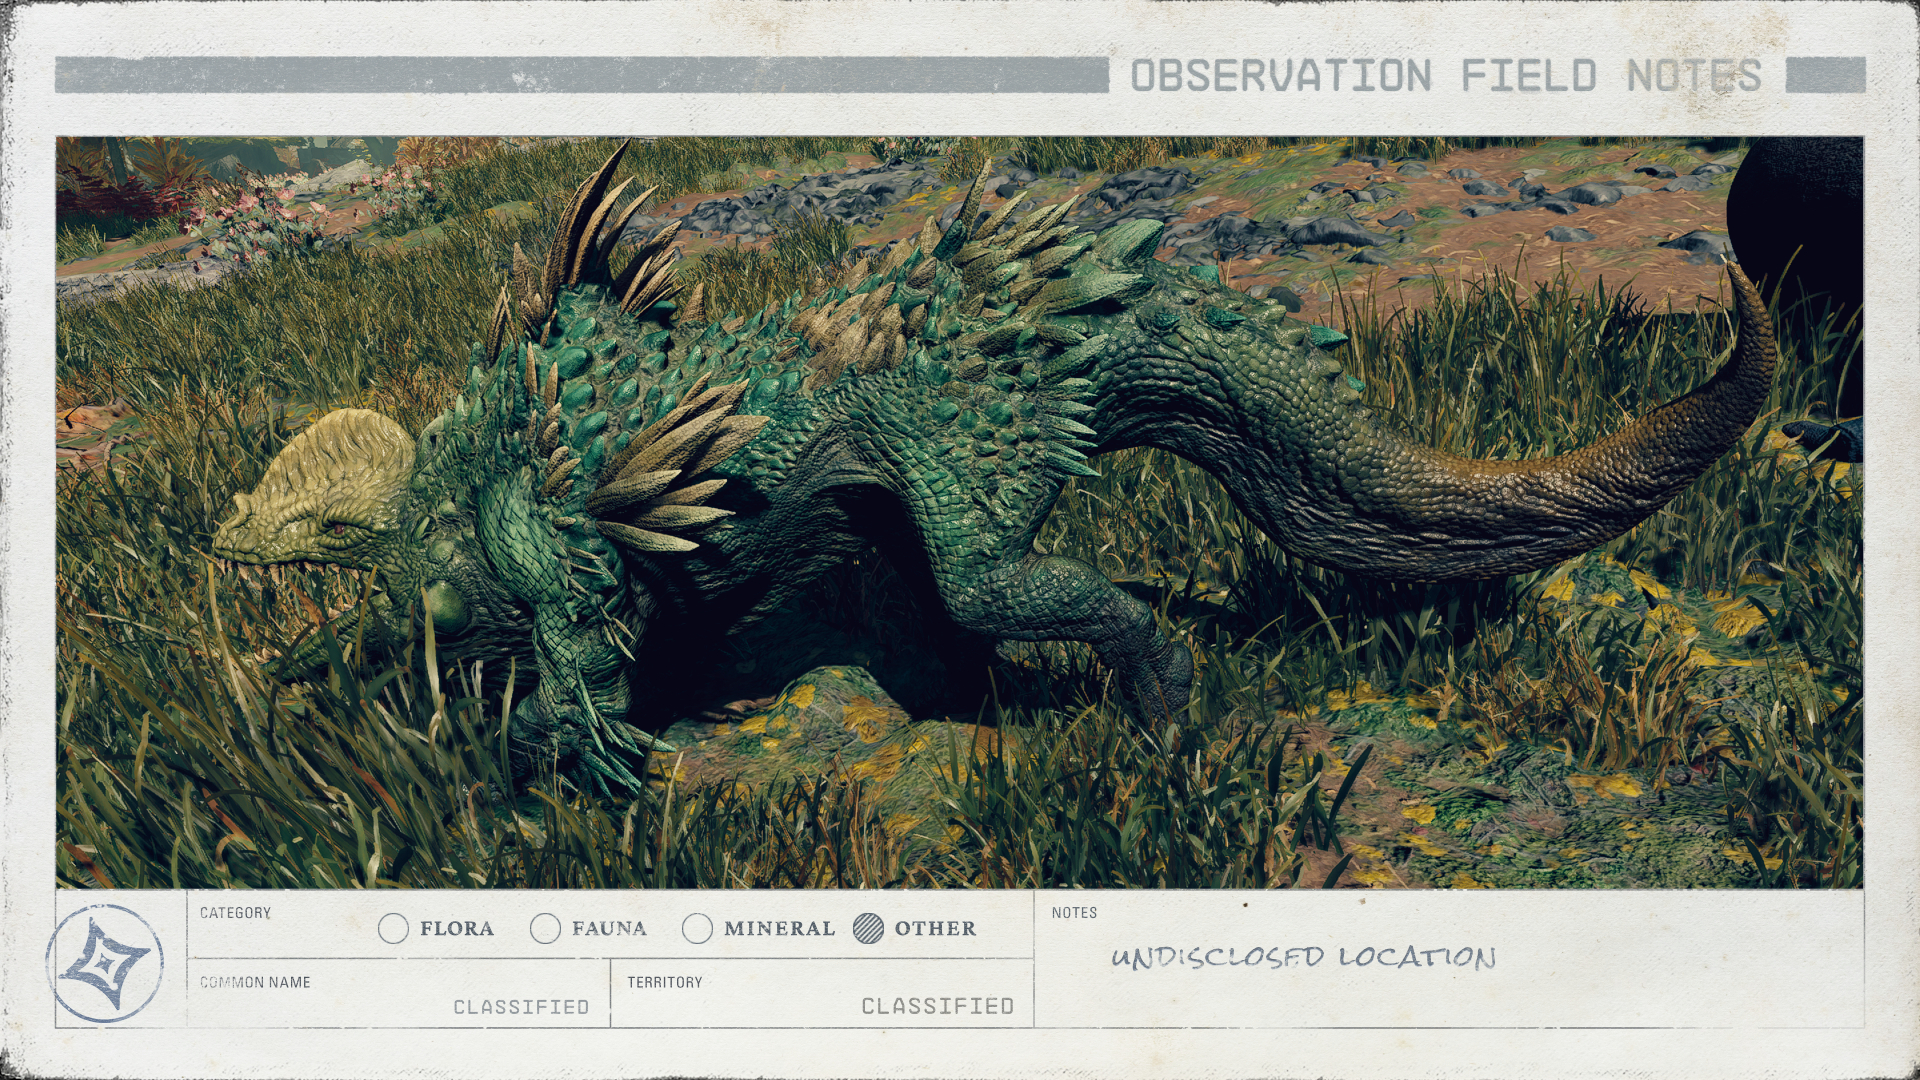Click the green spiked creature photo

coord(959,512)
